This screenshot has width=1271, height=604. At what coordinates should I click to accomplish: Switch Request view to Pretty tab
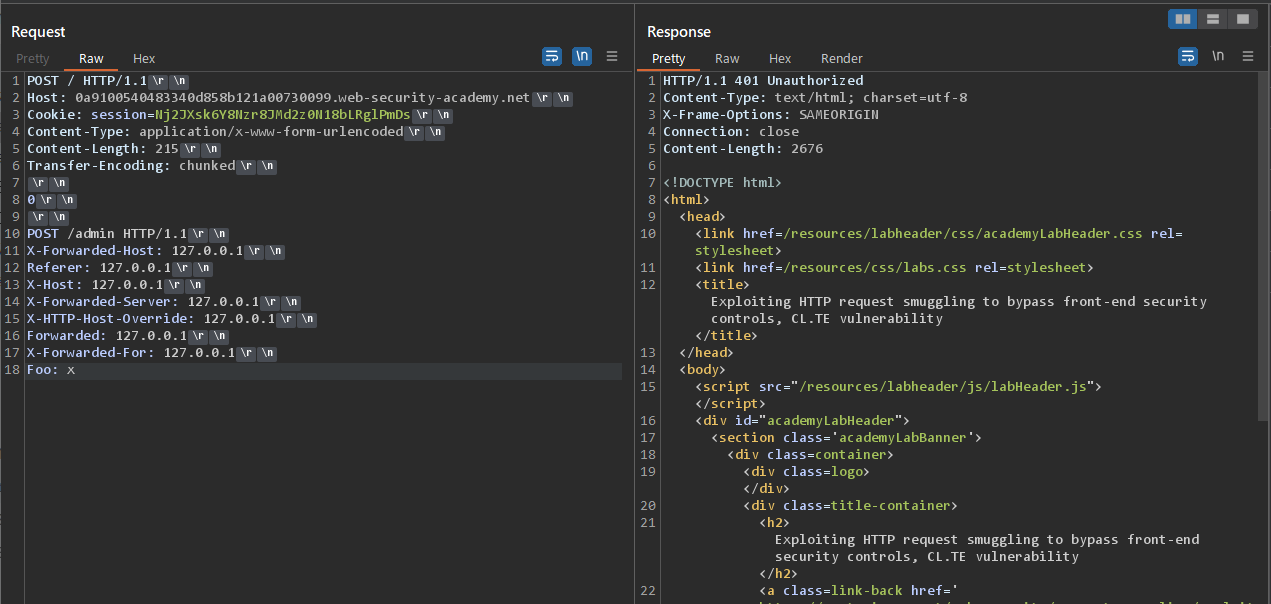[32, 59]
